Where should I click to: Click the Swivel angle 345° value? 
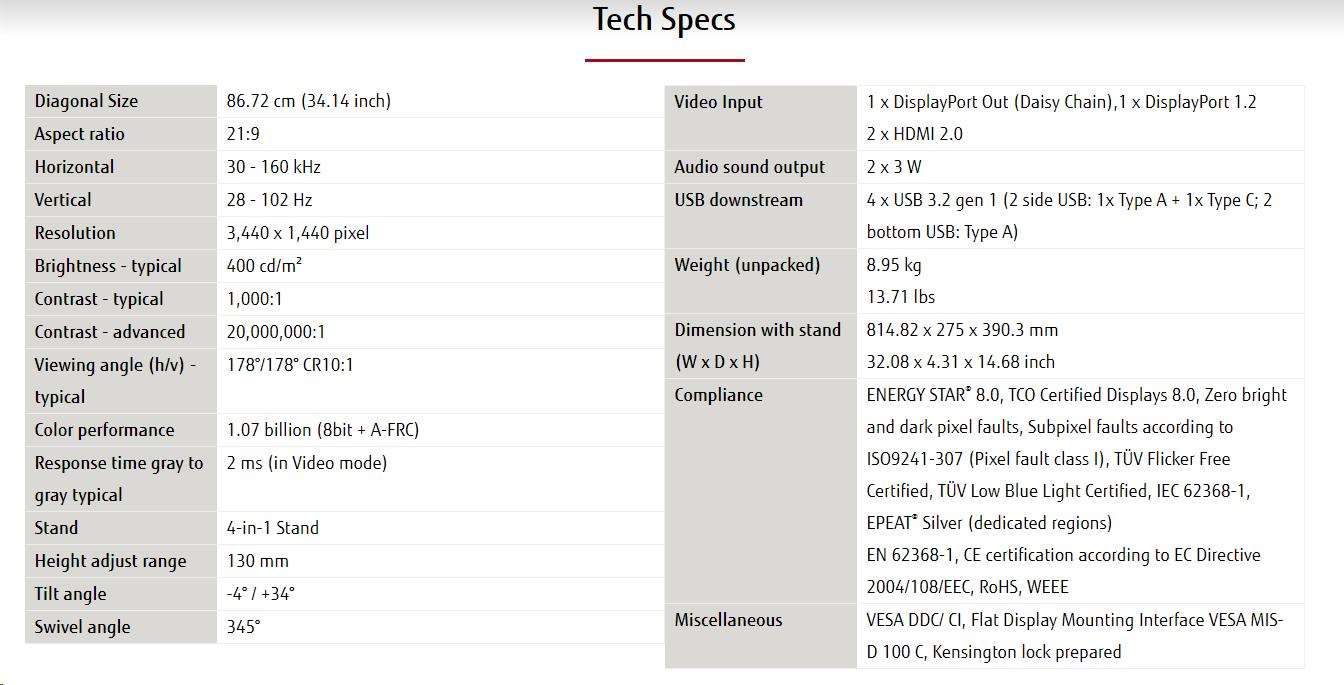[x=244, y=627]
